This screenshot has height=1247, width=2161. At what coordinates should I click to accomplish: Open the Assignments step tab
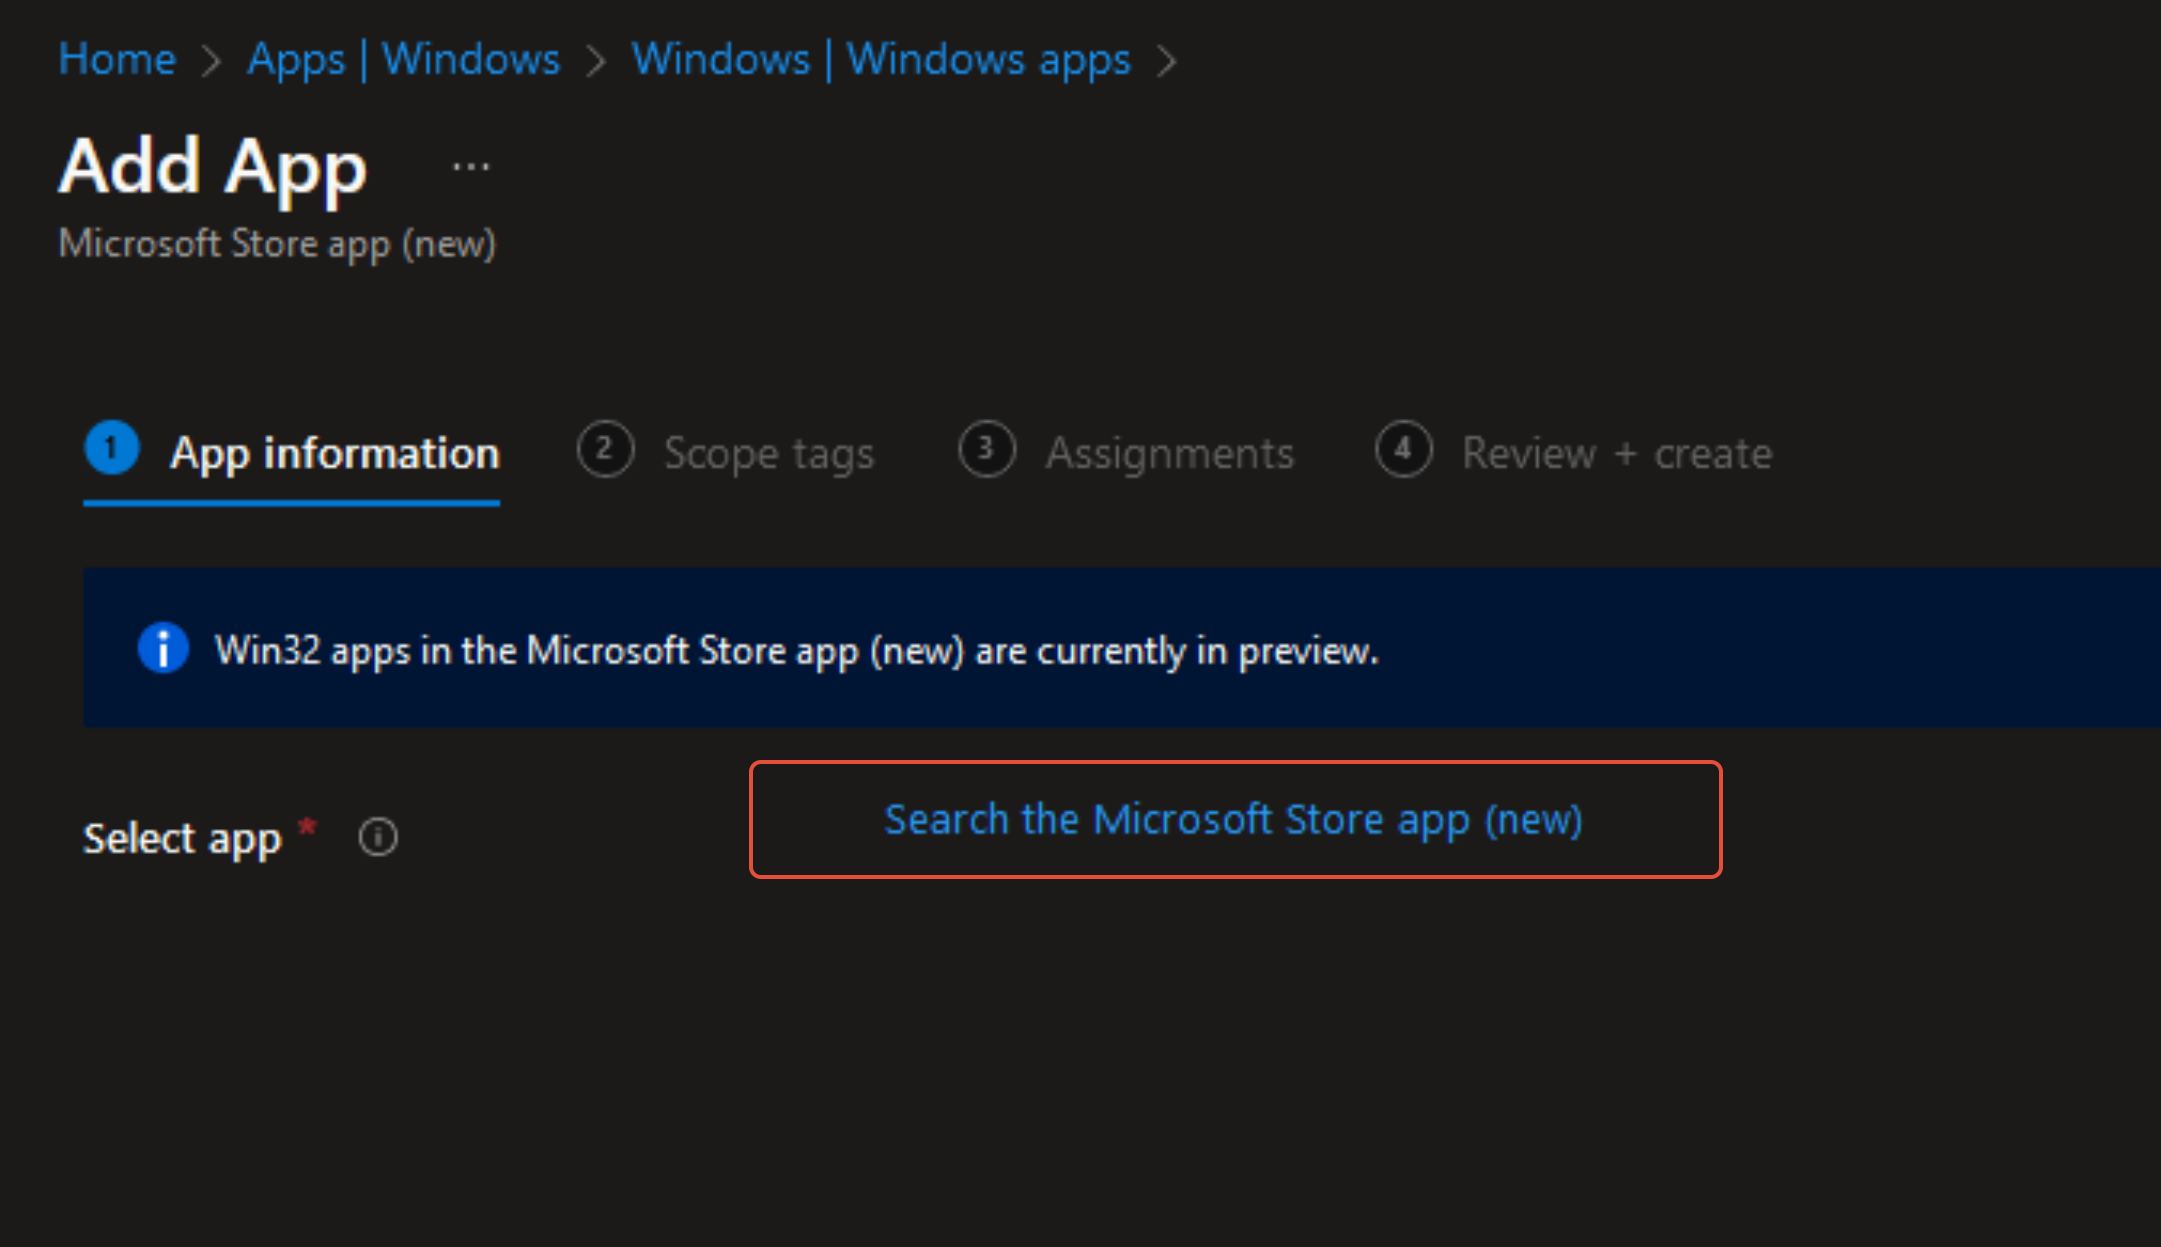[x=1169, y=454]
